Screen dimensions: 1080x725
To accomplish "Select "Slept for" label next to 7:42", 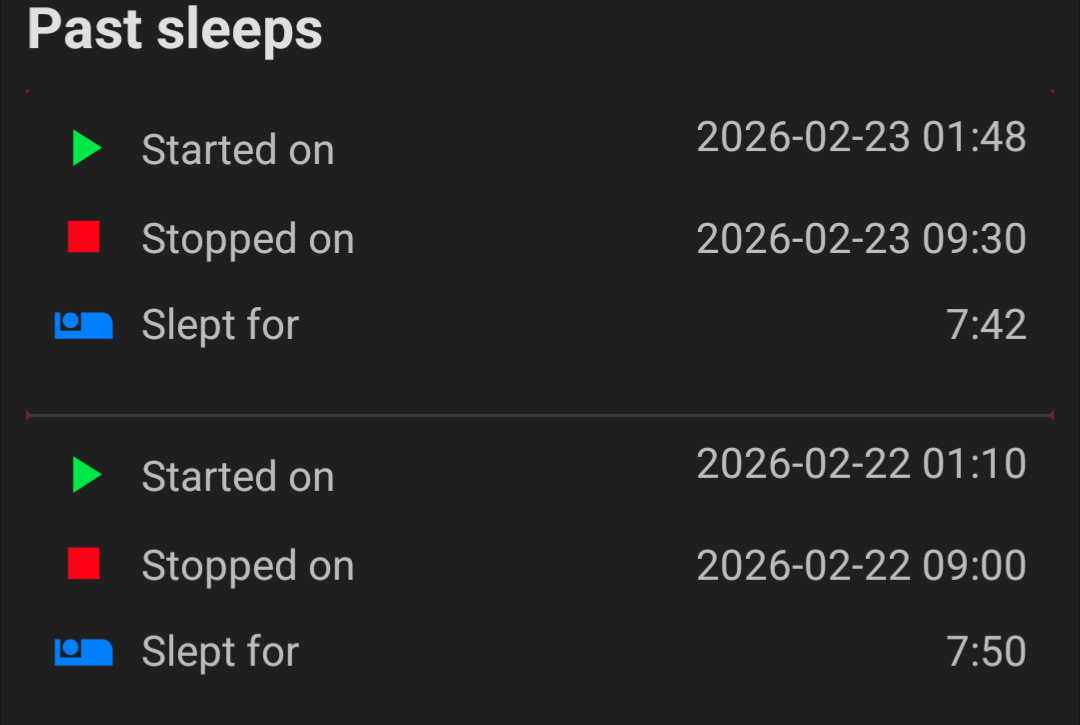I will (220, 325).
